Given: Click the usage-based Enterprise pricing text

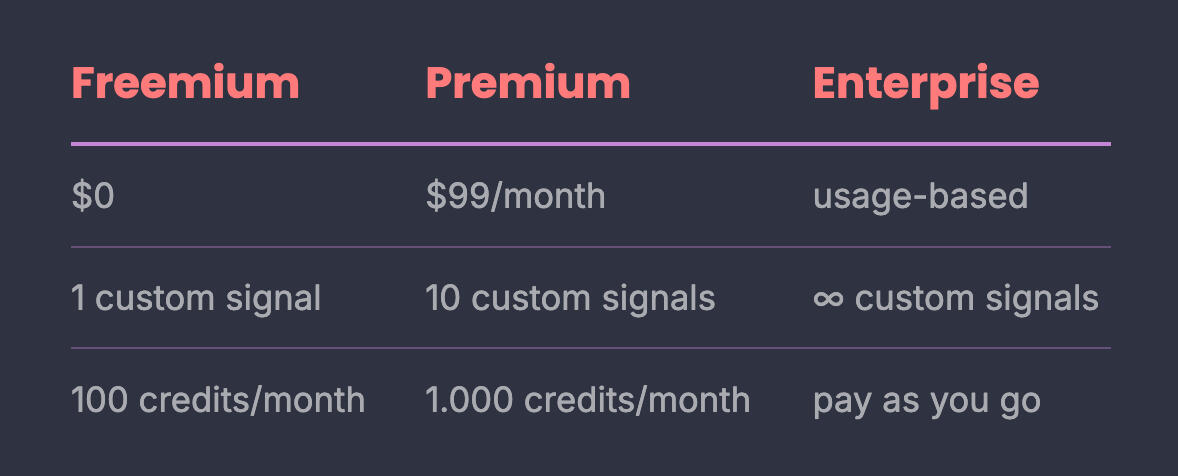Looking at the screenshot, I should point(920,196).
